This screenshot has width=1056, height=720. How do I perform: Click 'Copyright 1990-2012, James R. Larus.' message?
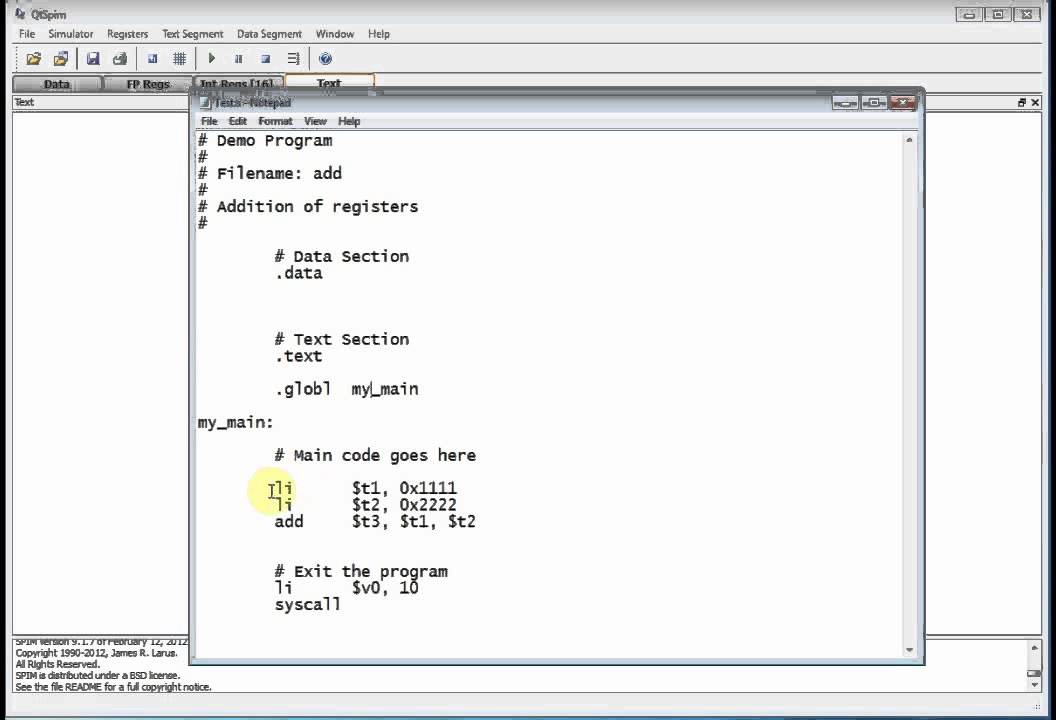pyautogui.click(x=96, y=653)
